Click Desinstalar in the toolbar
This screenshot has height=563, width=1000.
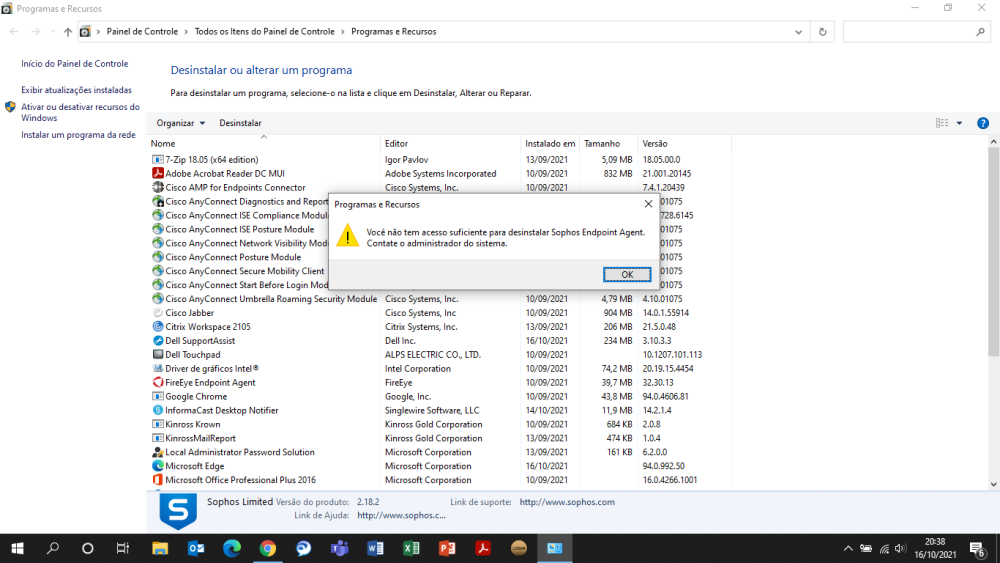pyautogui.click(x=240, y=123)
